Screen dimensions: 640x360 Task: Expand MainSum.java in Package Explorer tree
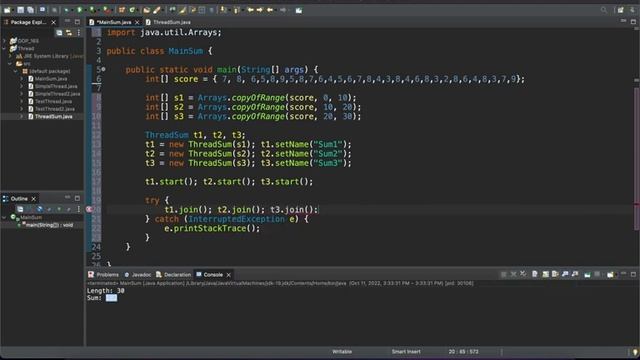pyautogui.click(x=22, y=79)
